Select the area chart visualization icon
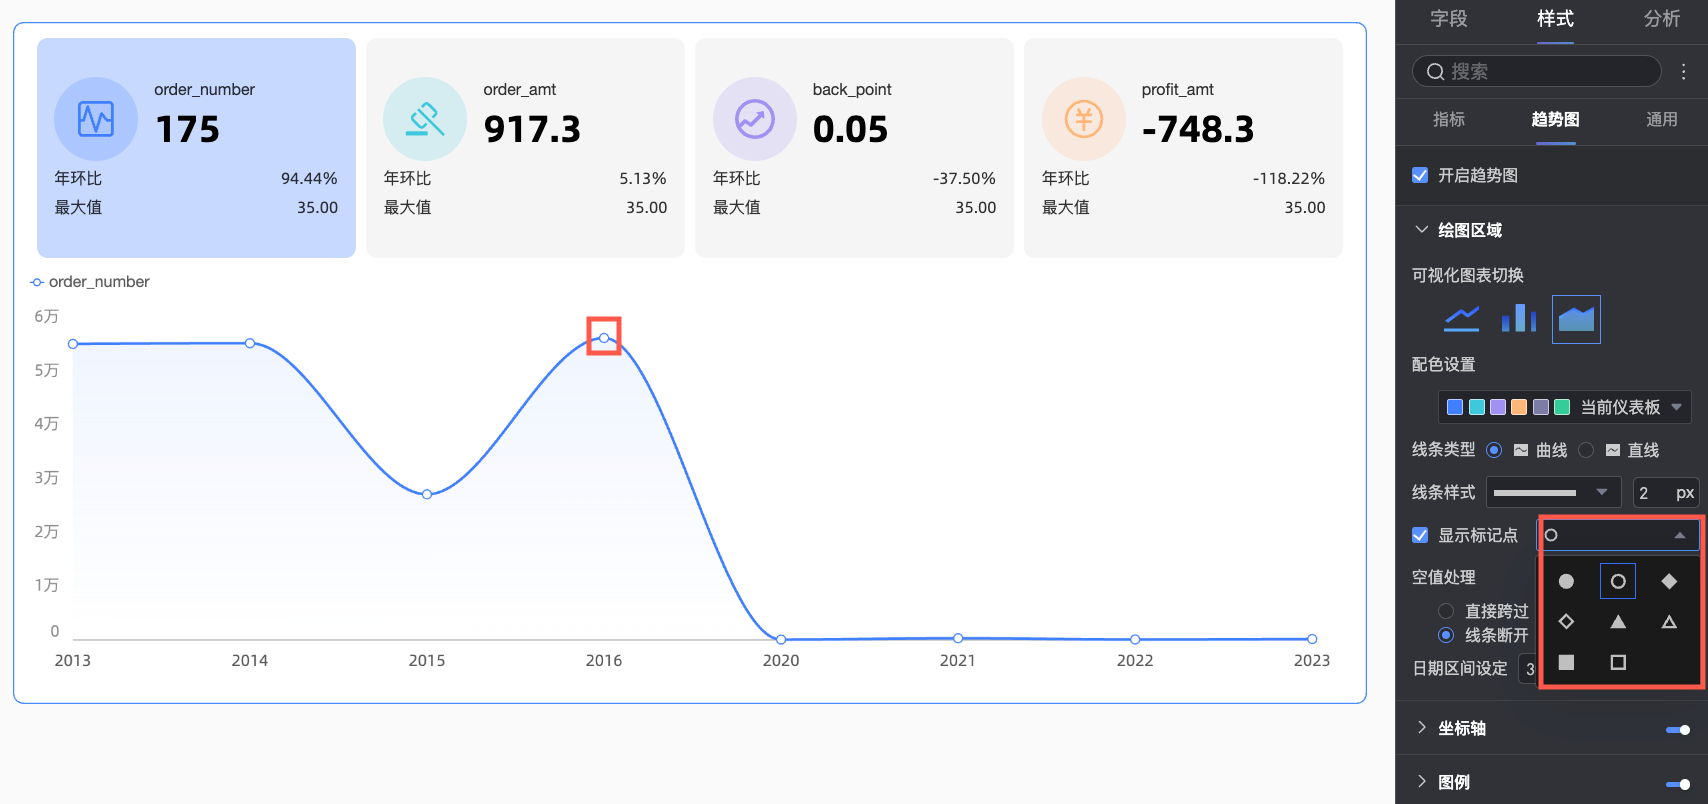 [1576, 319]
